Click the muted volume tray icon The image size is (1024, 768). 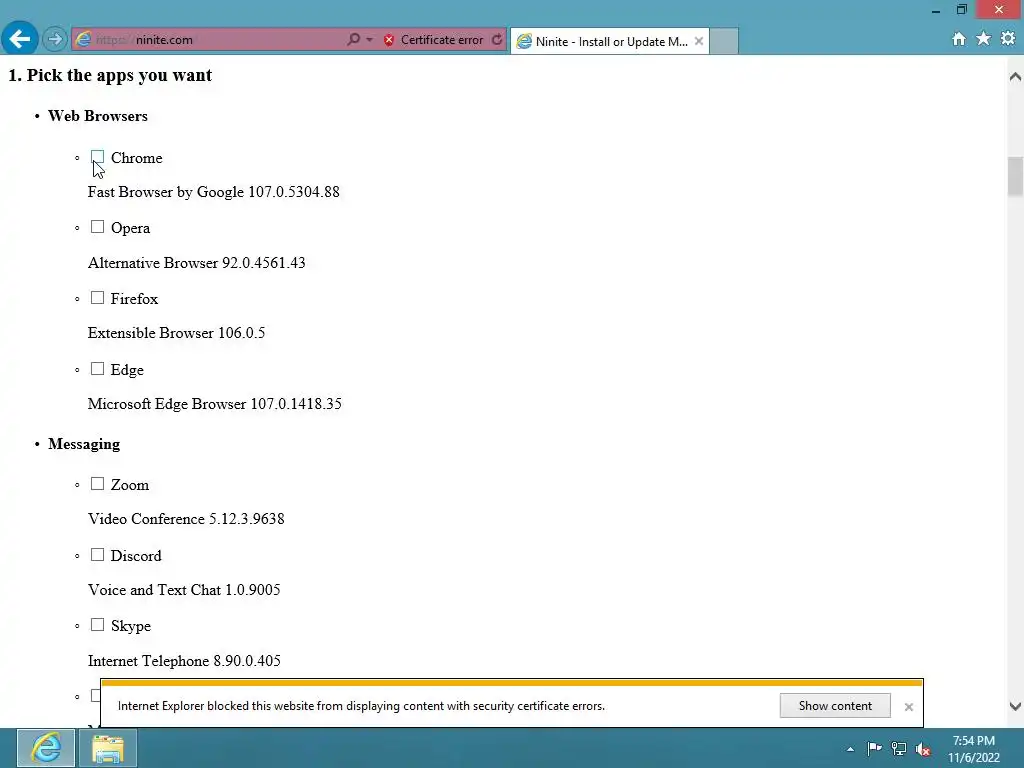923,749
